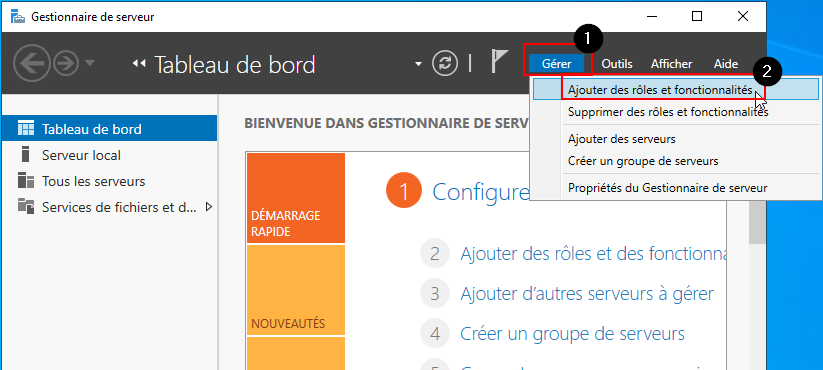Click Ajouter d'autres serveurs à gérer link
The image size is (823, 370).
pyautogui.click(x=587, y=293)
